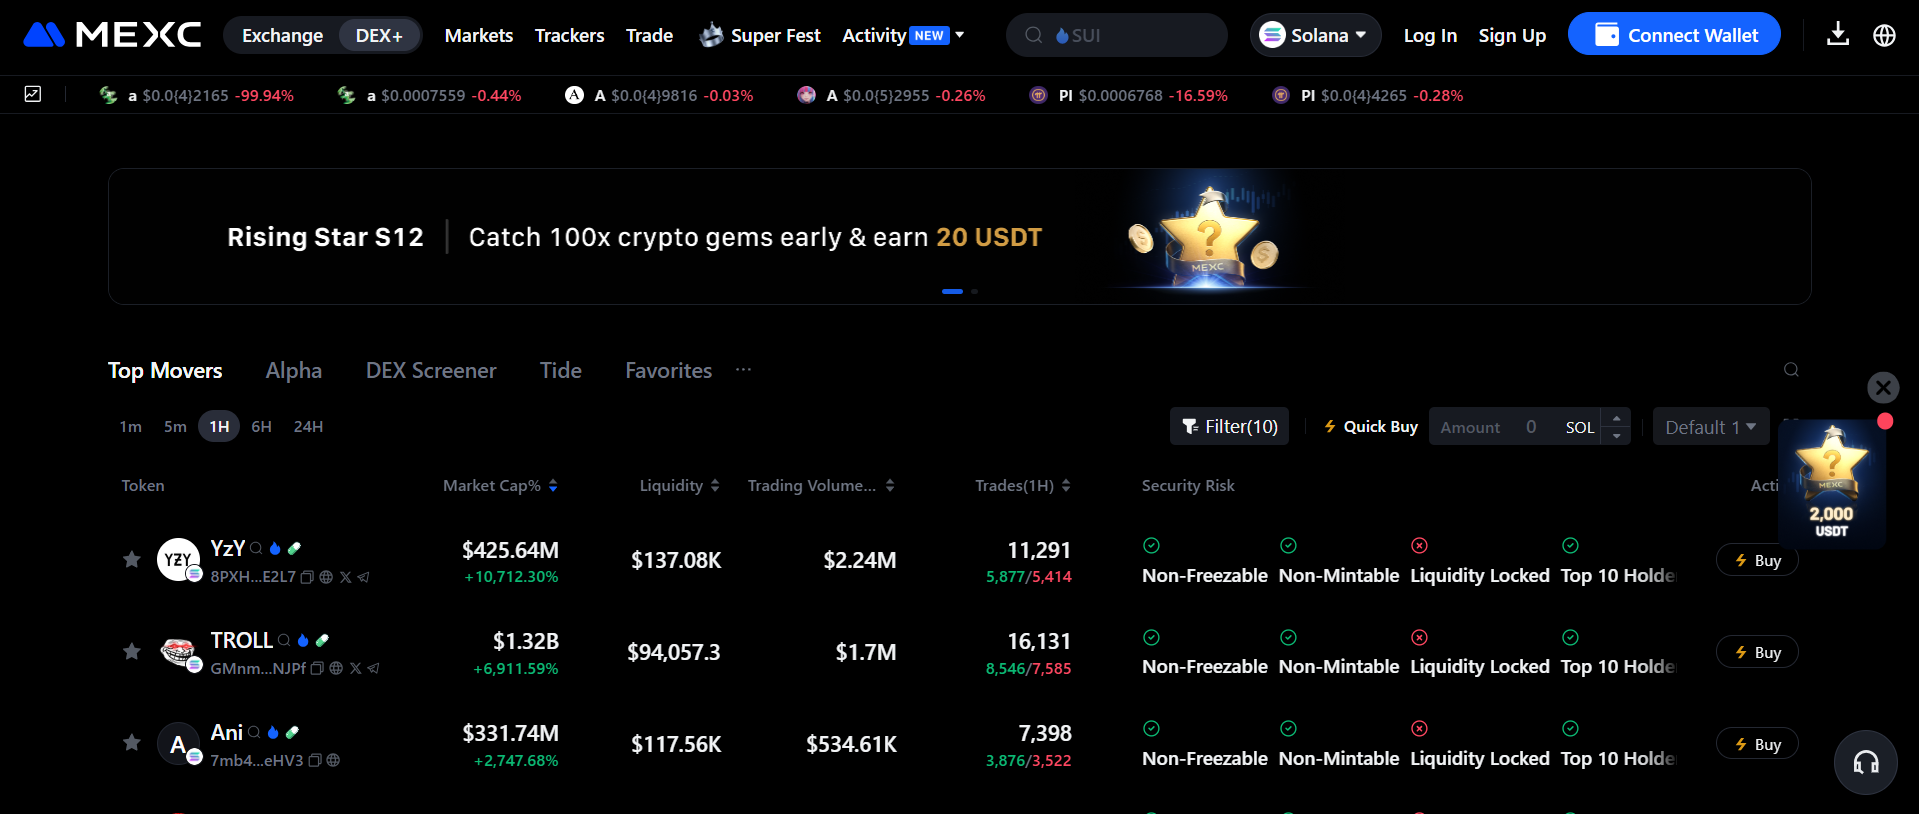Buy the YzY token

1757,560
